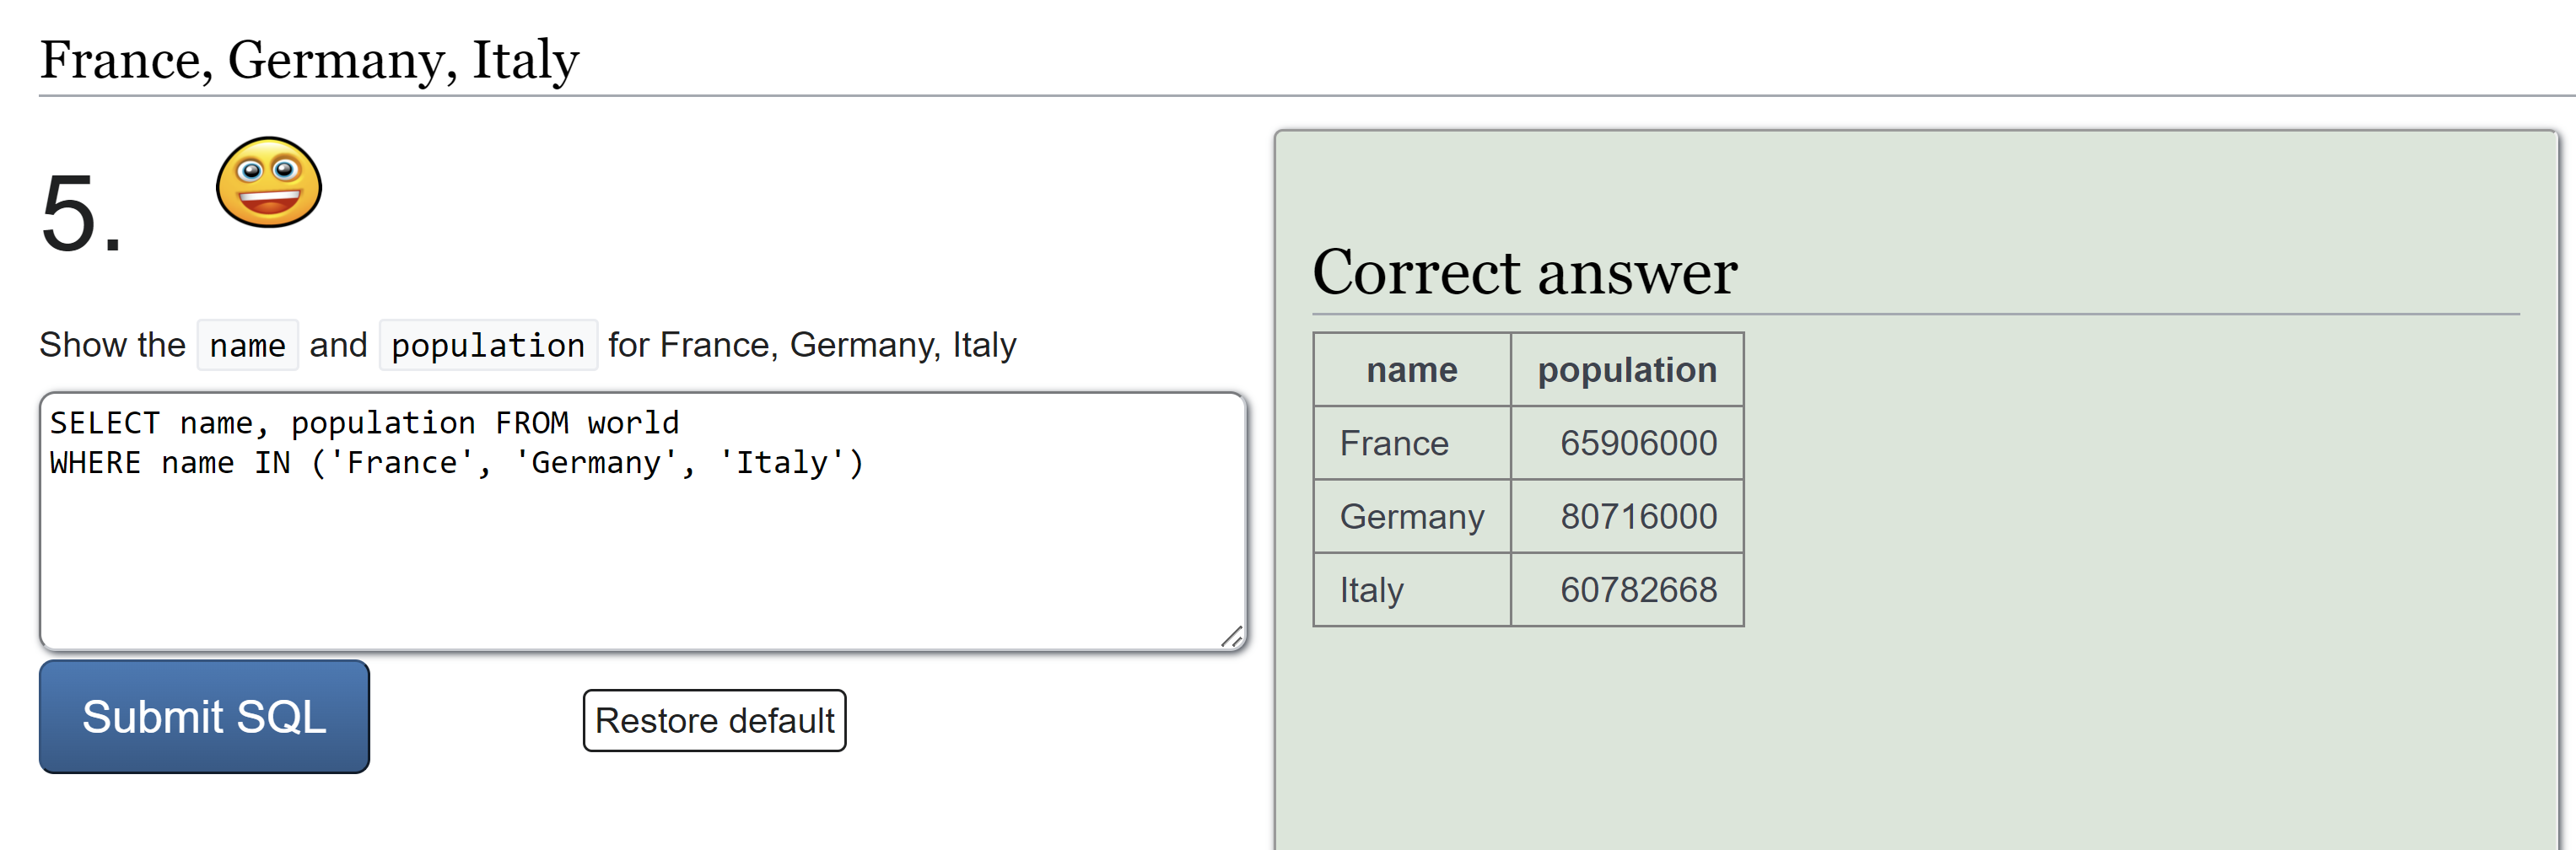
Task: Select the 'name' column header in results
Action: point(1411,370)
